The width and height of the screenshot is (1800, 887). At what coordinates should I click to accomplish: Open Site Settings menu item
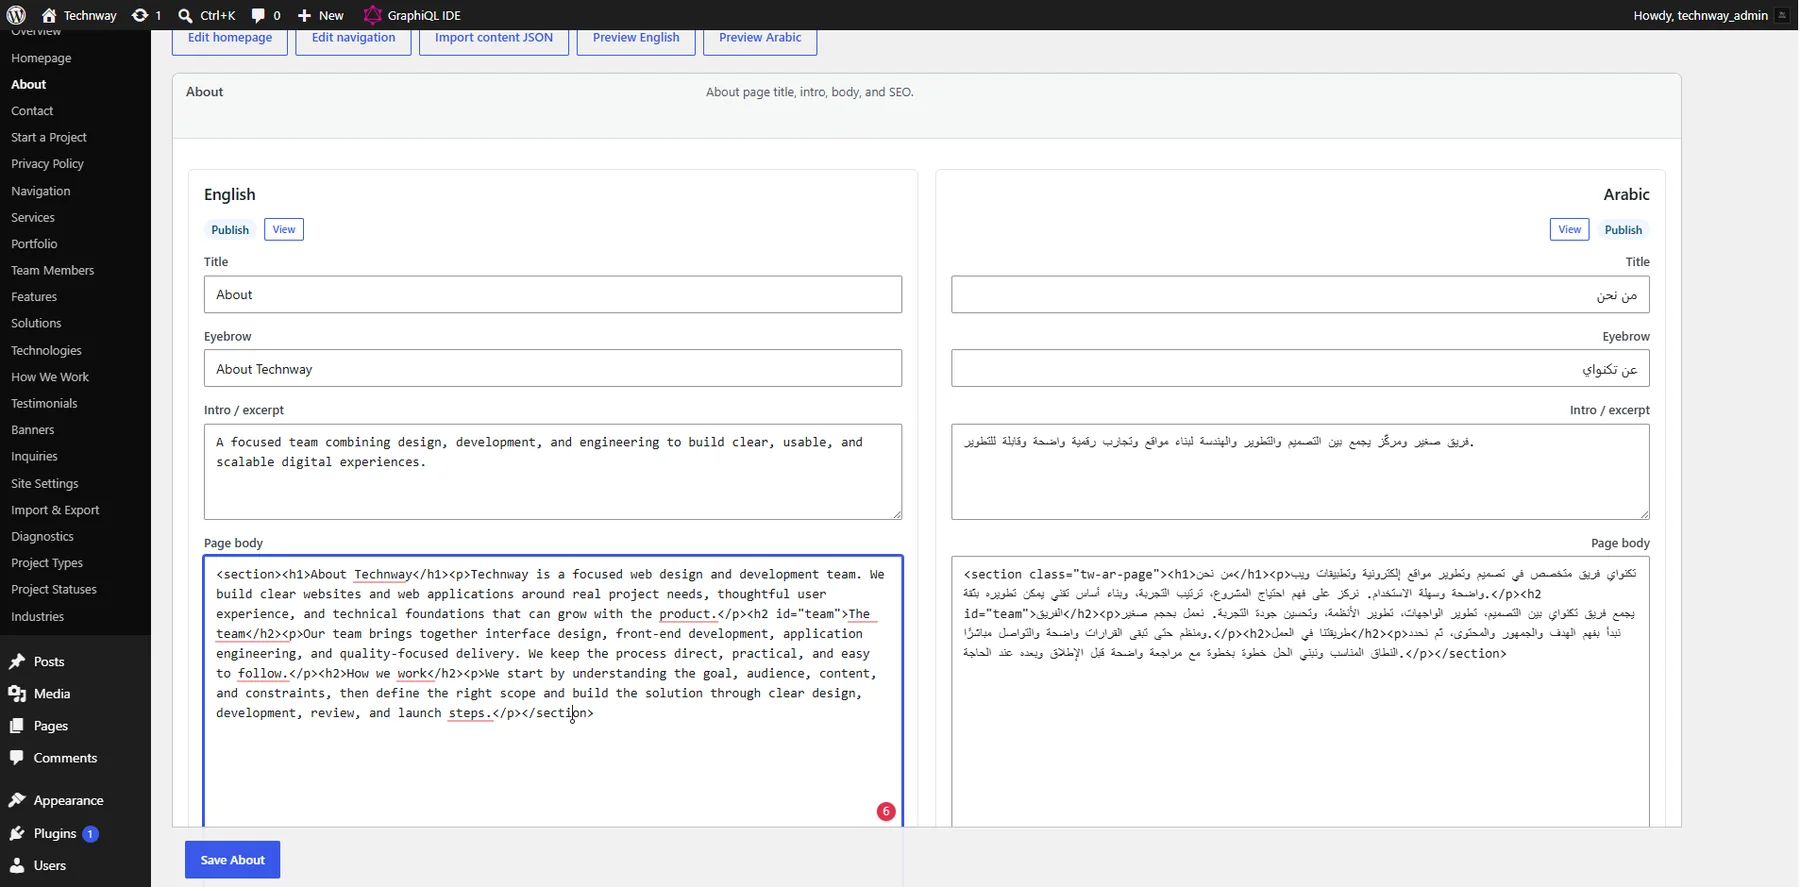coord(45,483)
